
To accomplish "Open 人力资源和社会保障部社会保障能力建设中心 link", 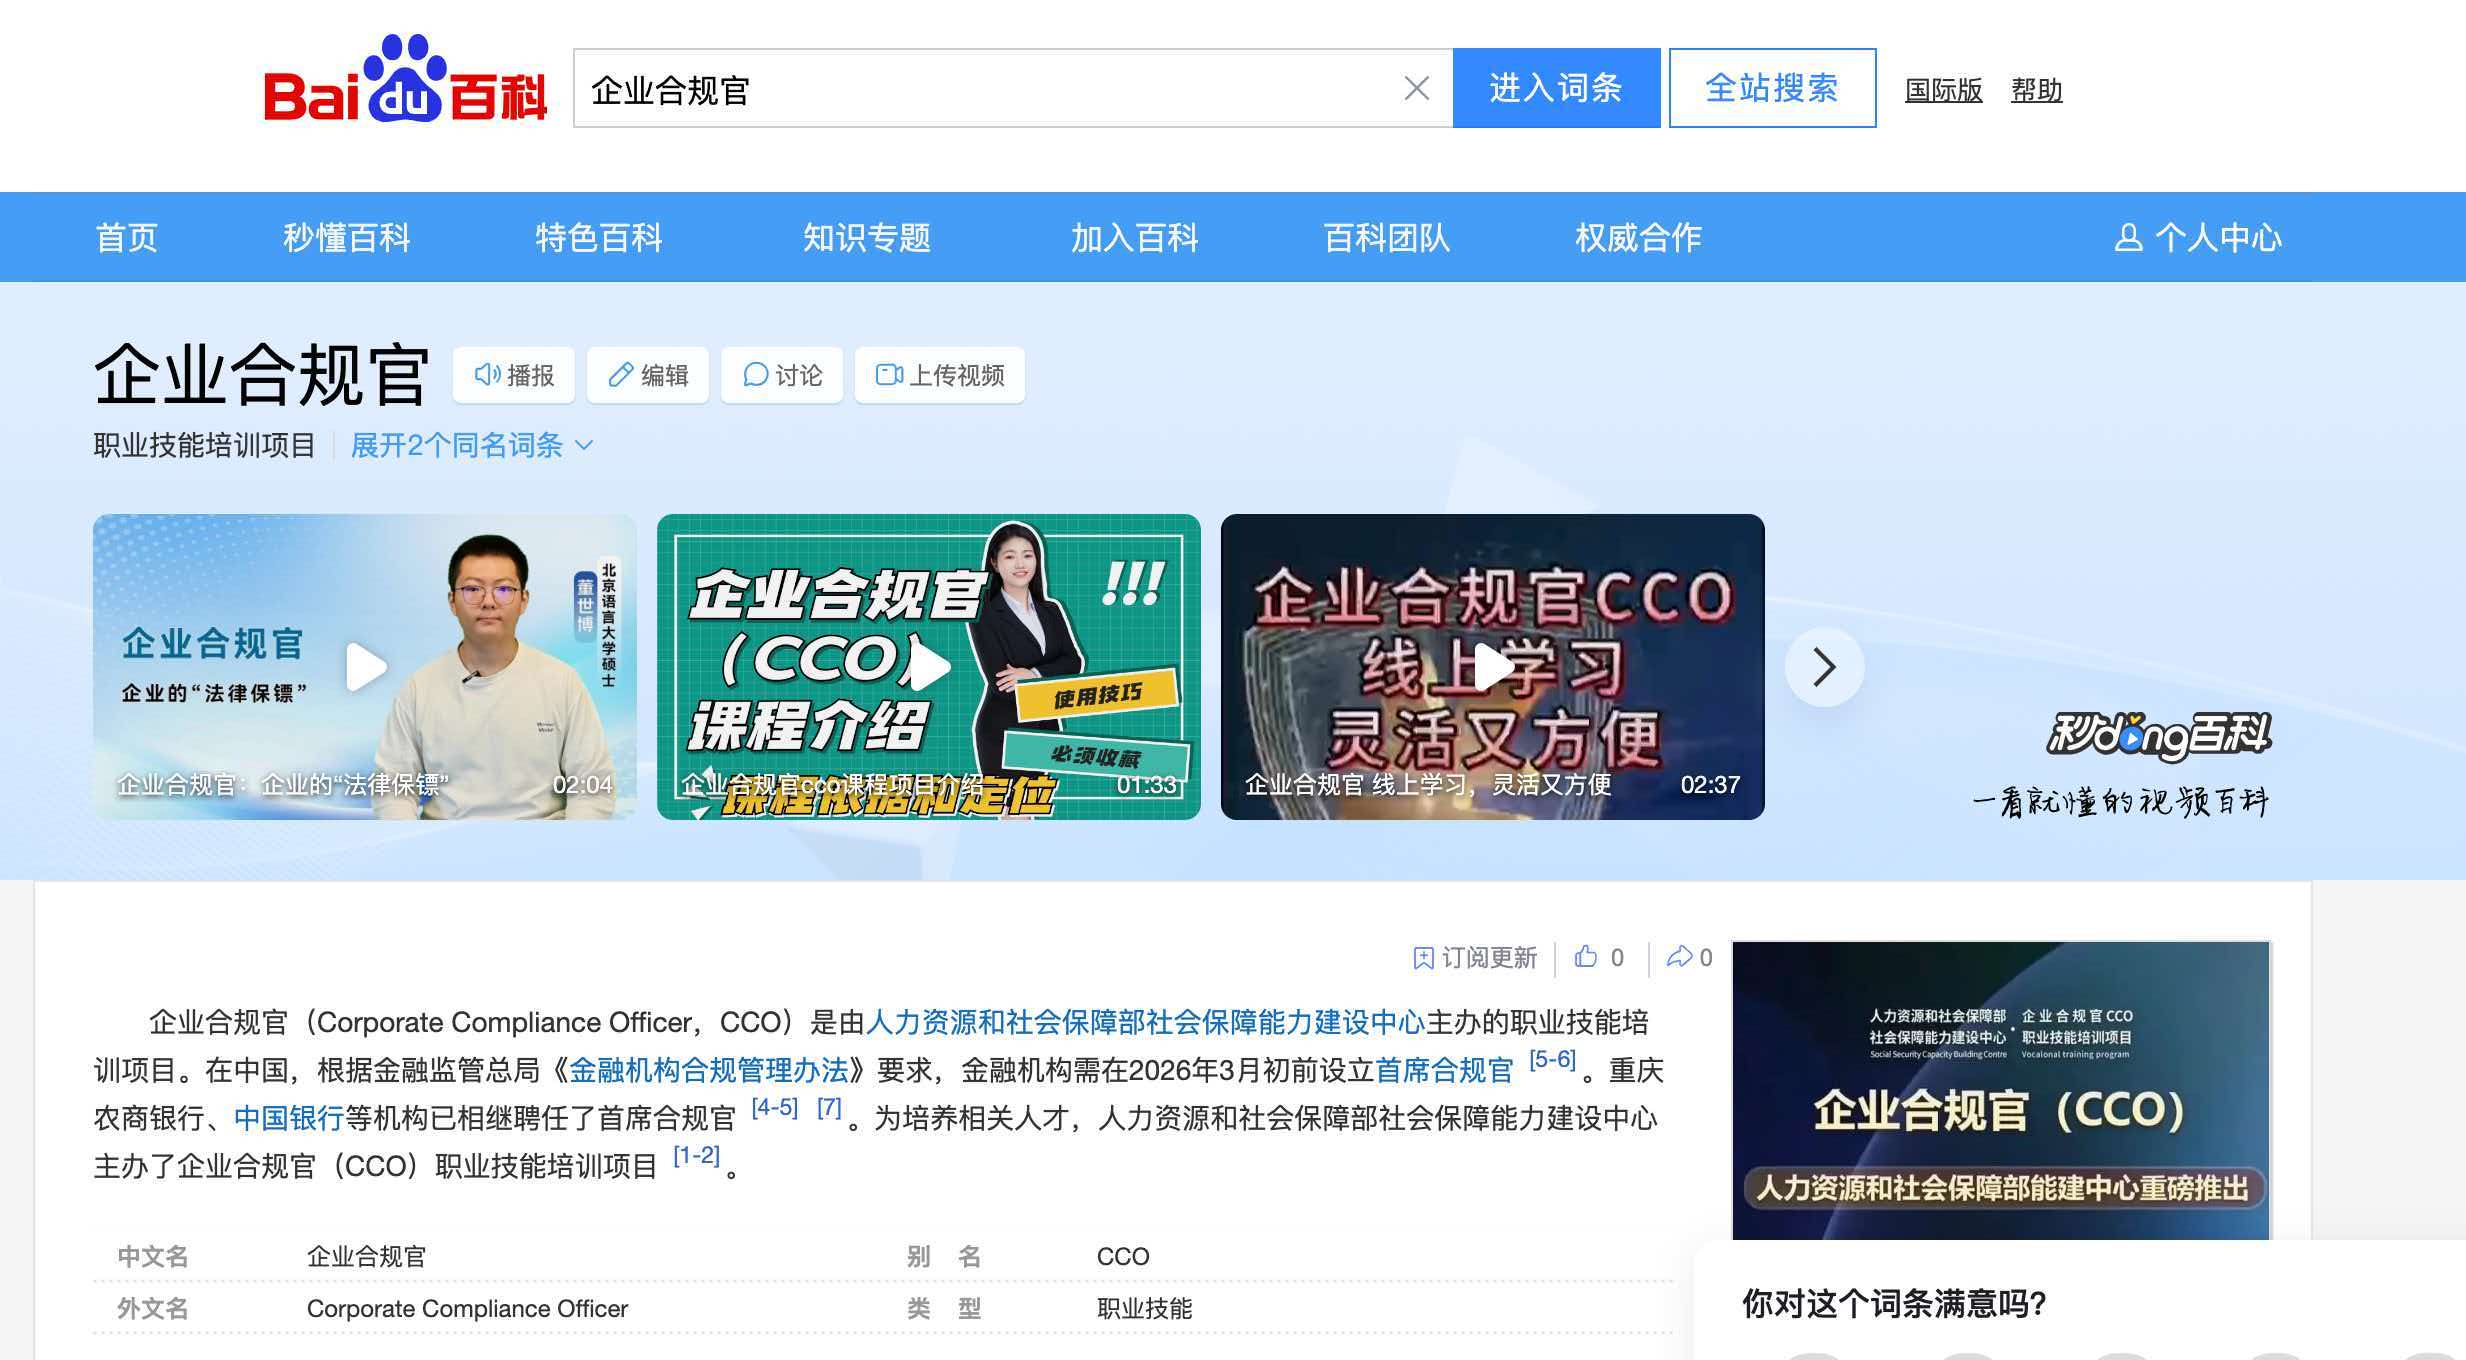I will pyautogui.click(x=1145, y=1022).
